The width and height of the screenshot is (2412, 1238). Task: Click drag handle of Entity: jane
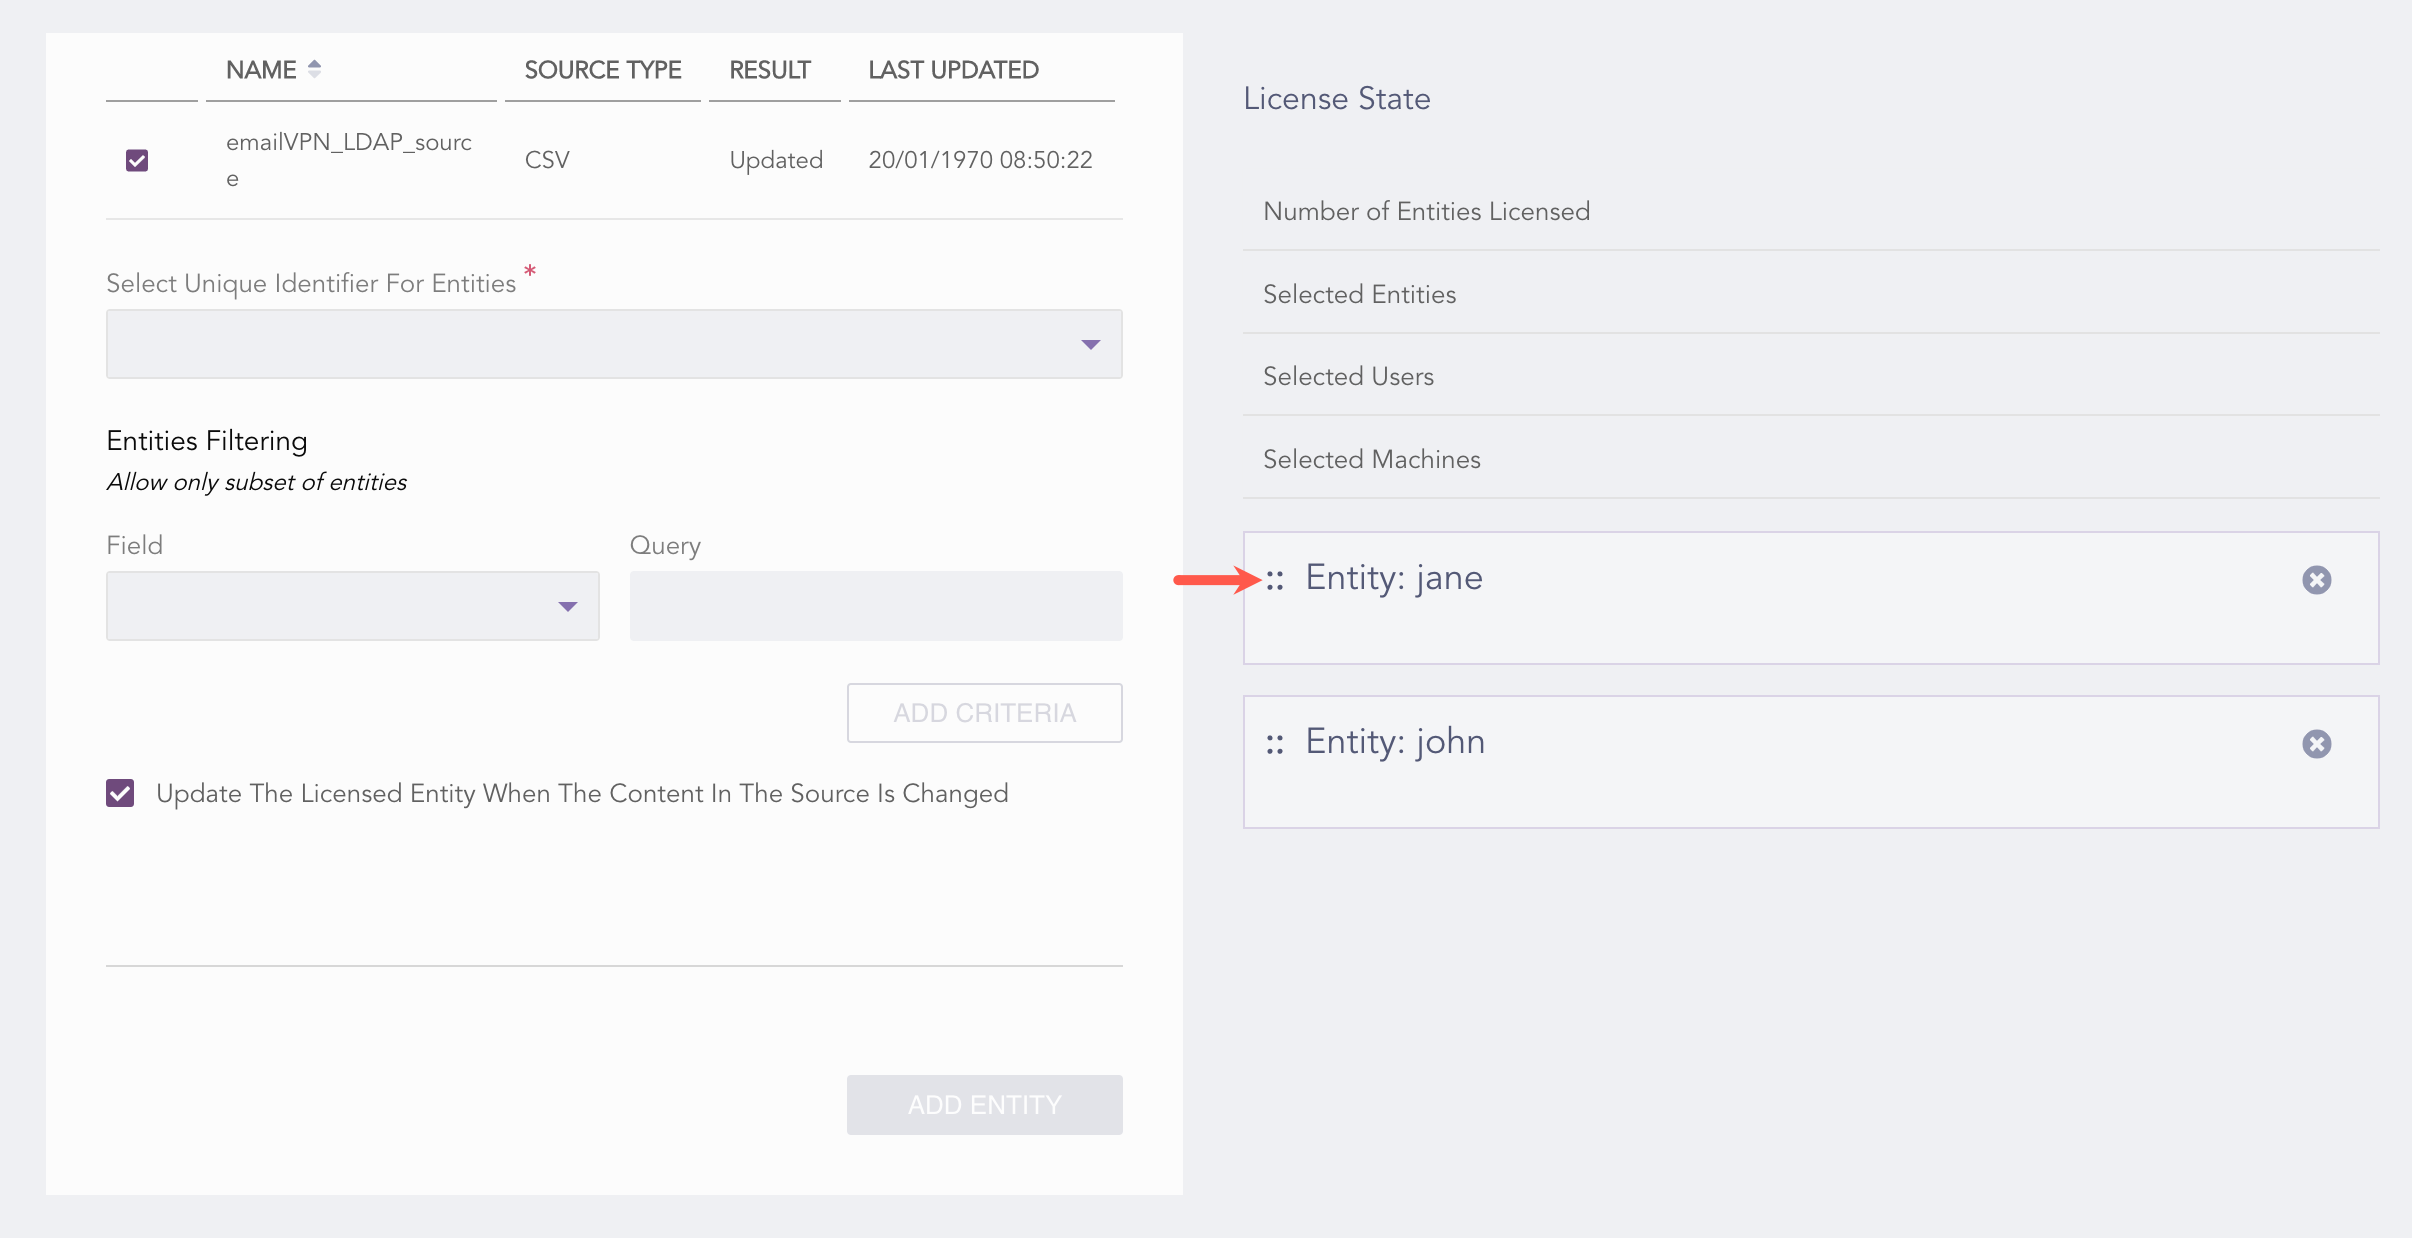(x=1275, y=580)
